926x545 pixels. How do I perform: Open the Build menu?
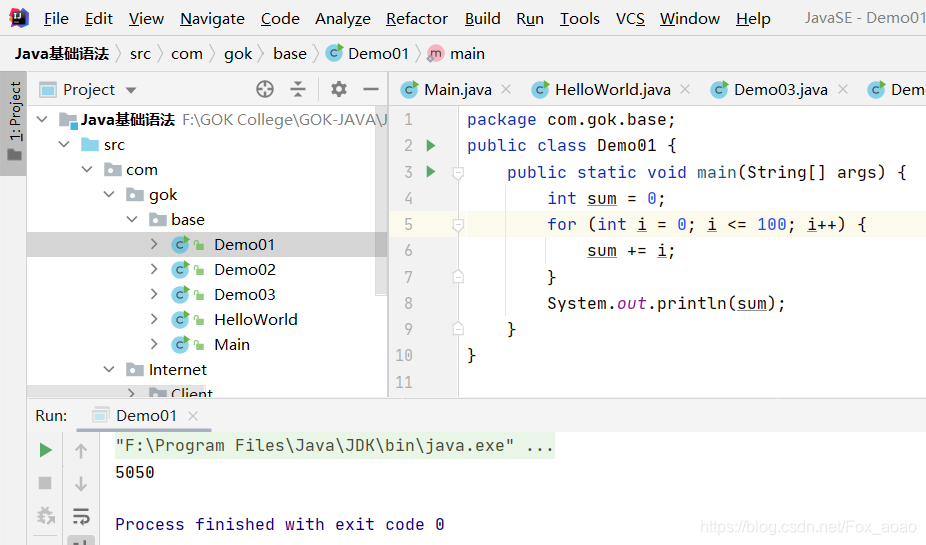[482, 19]
